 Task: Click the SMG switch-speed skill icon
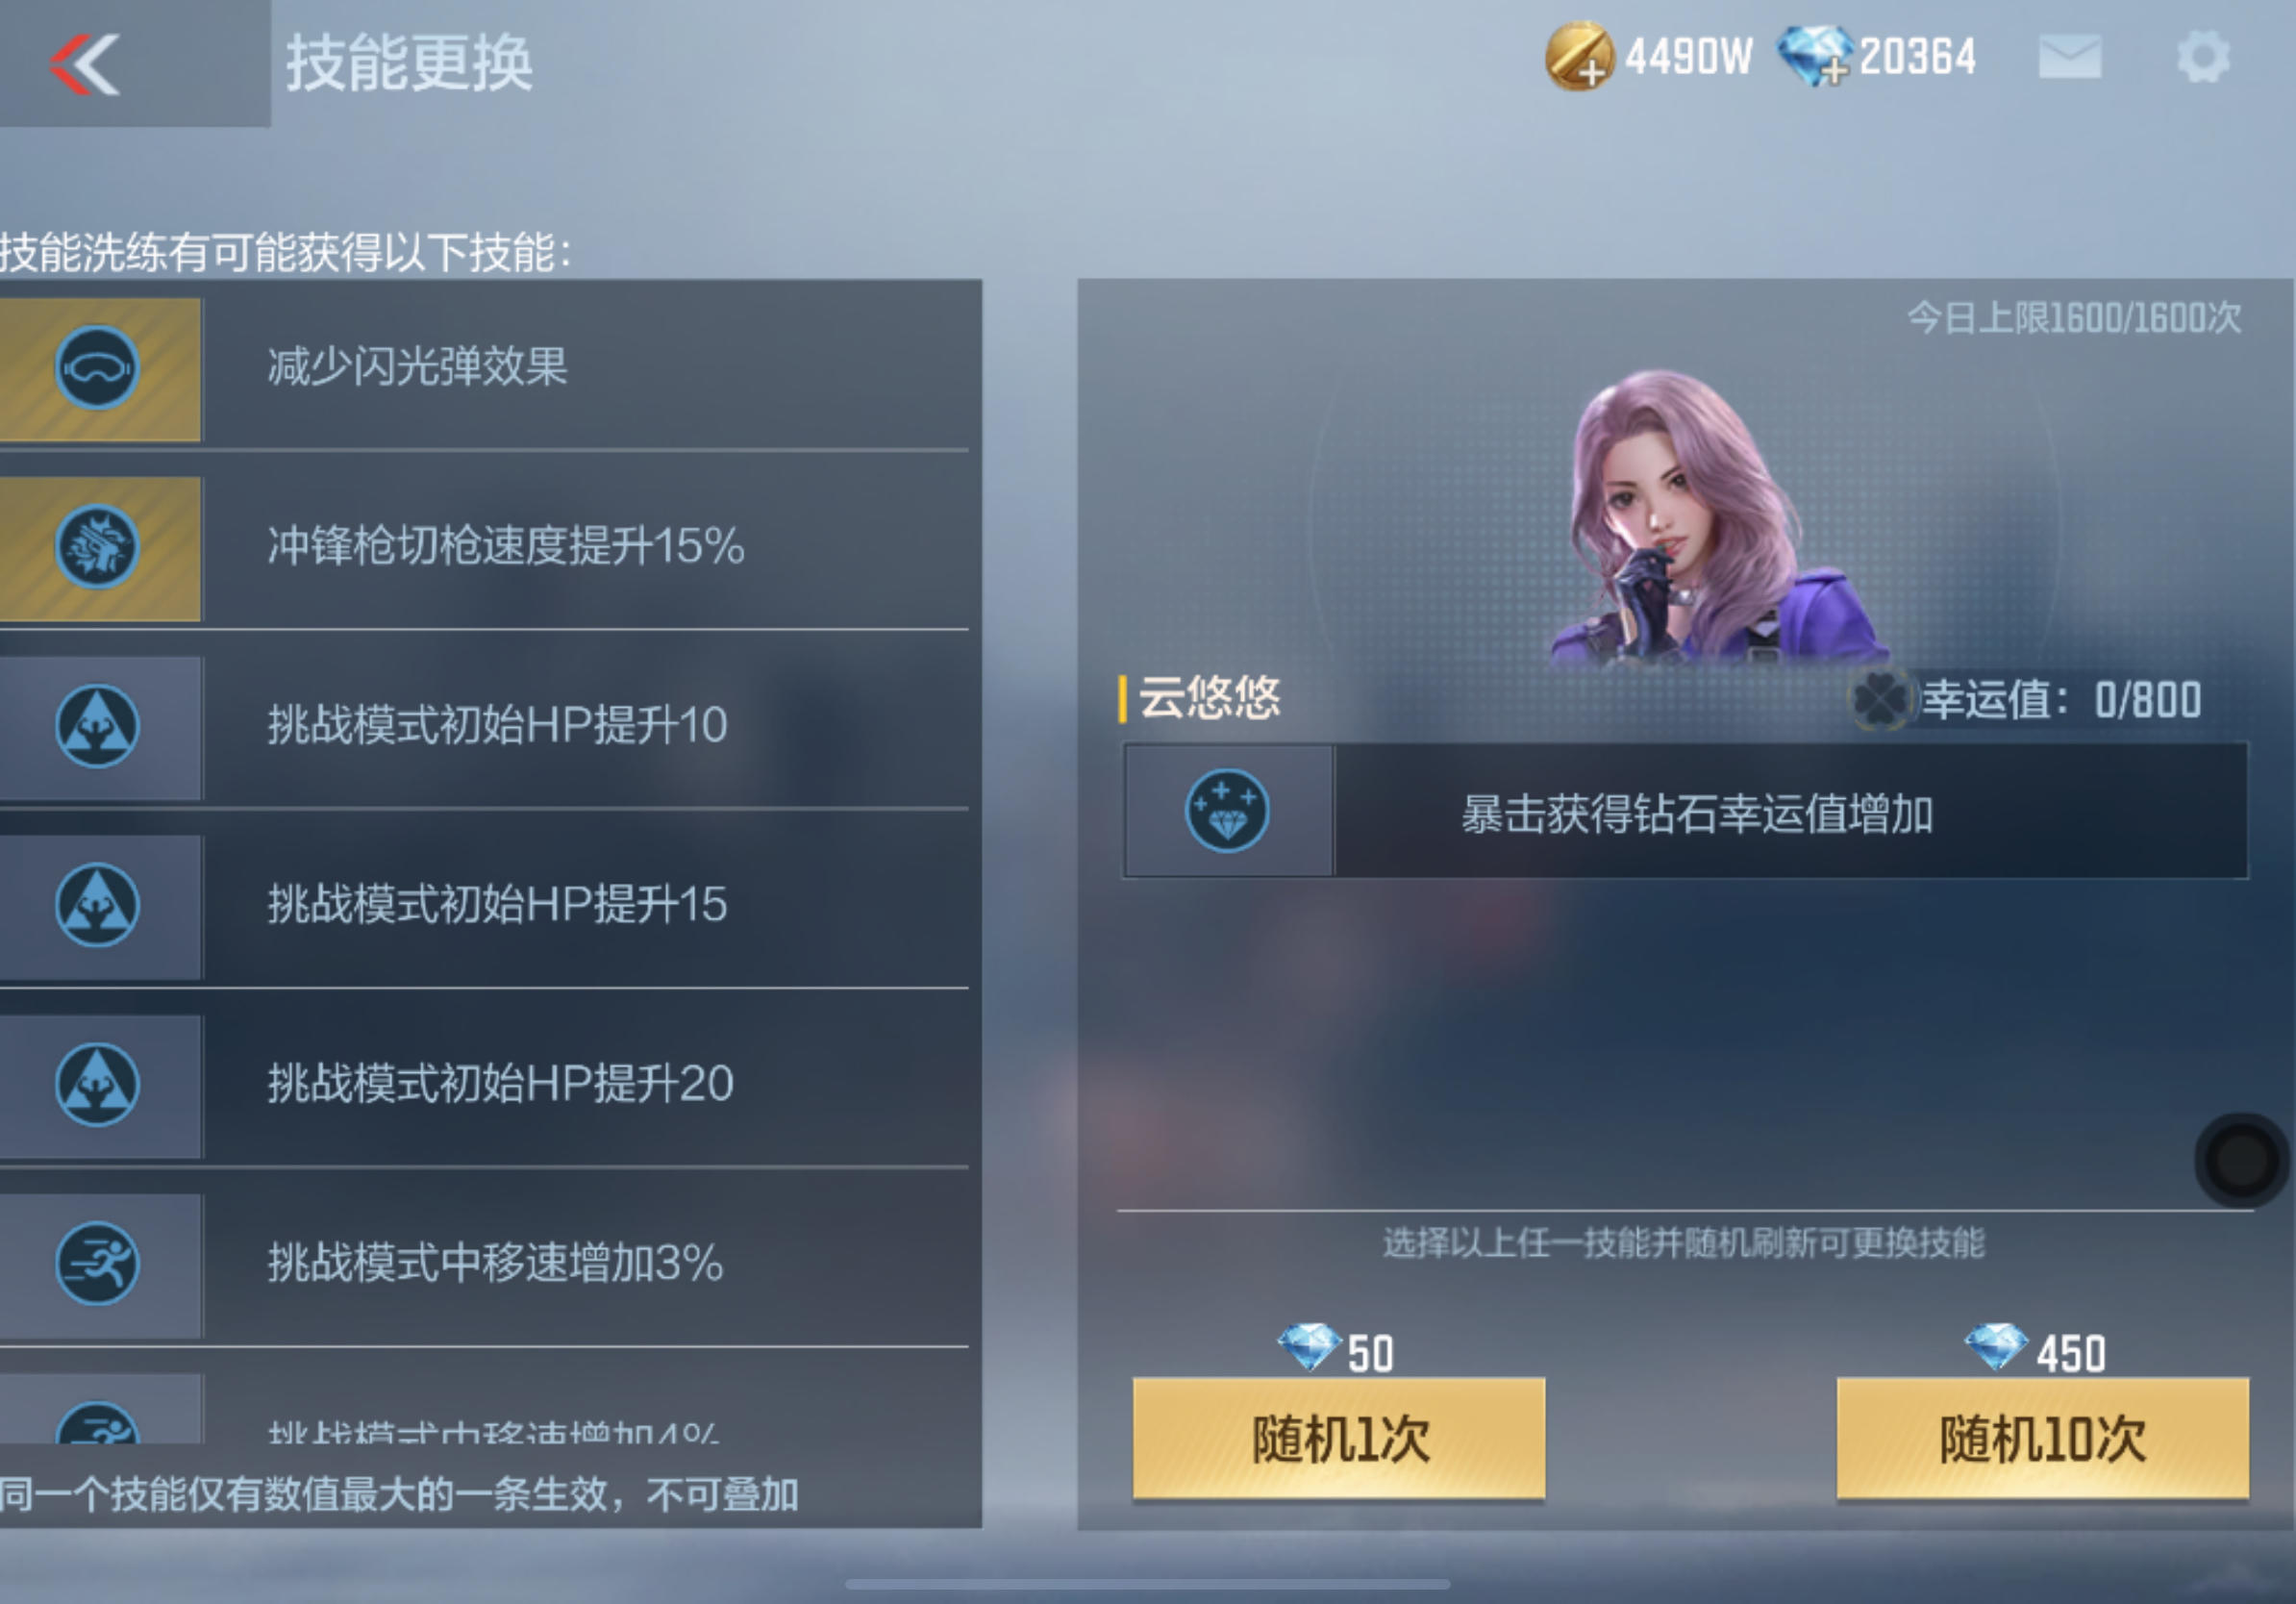click(97, 547)
